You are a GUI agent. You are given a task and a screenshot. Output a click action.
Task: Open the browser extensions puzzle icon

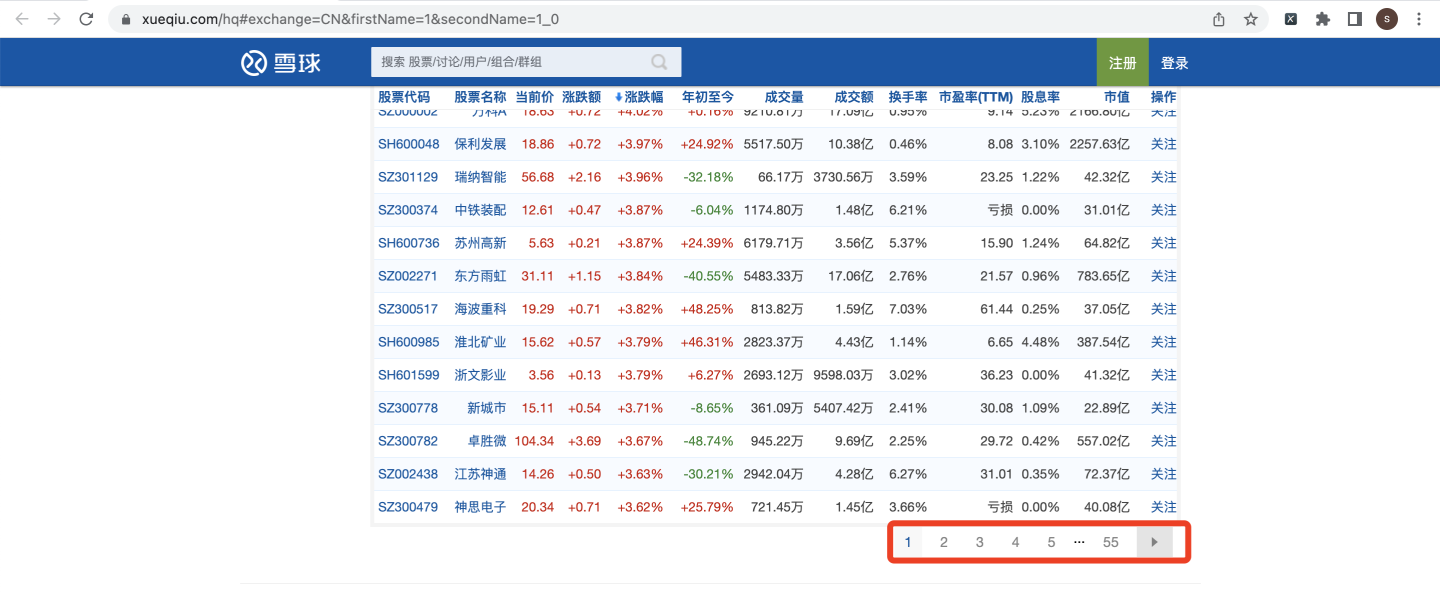coord(1323,19)
